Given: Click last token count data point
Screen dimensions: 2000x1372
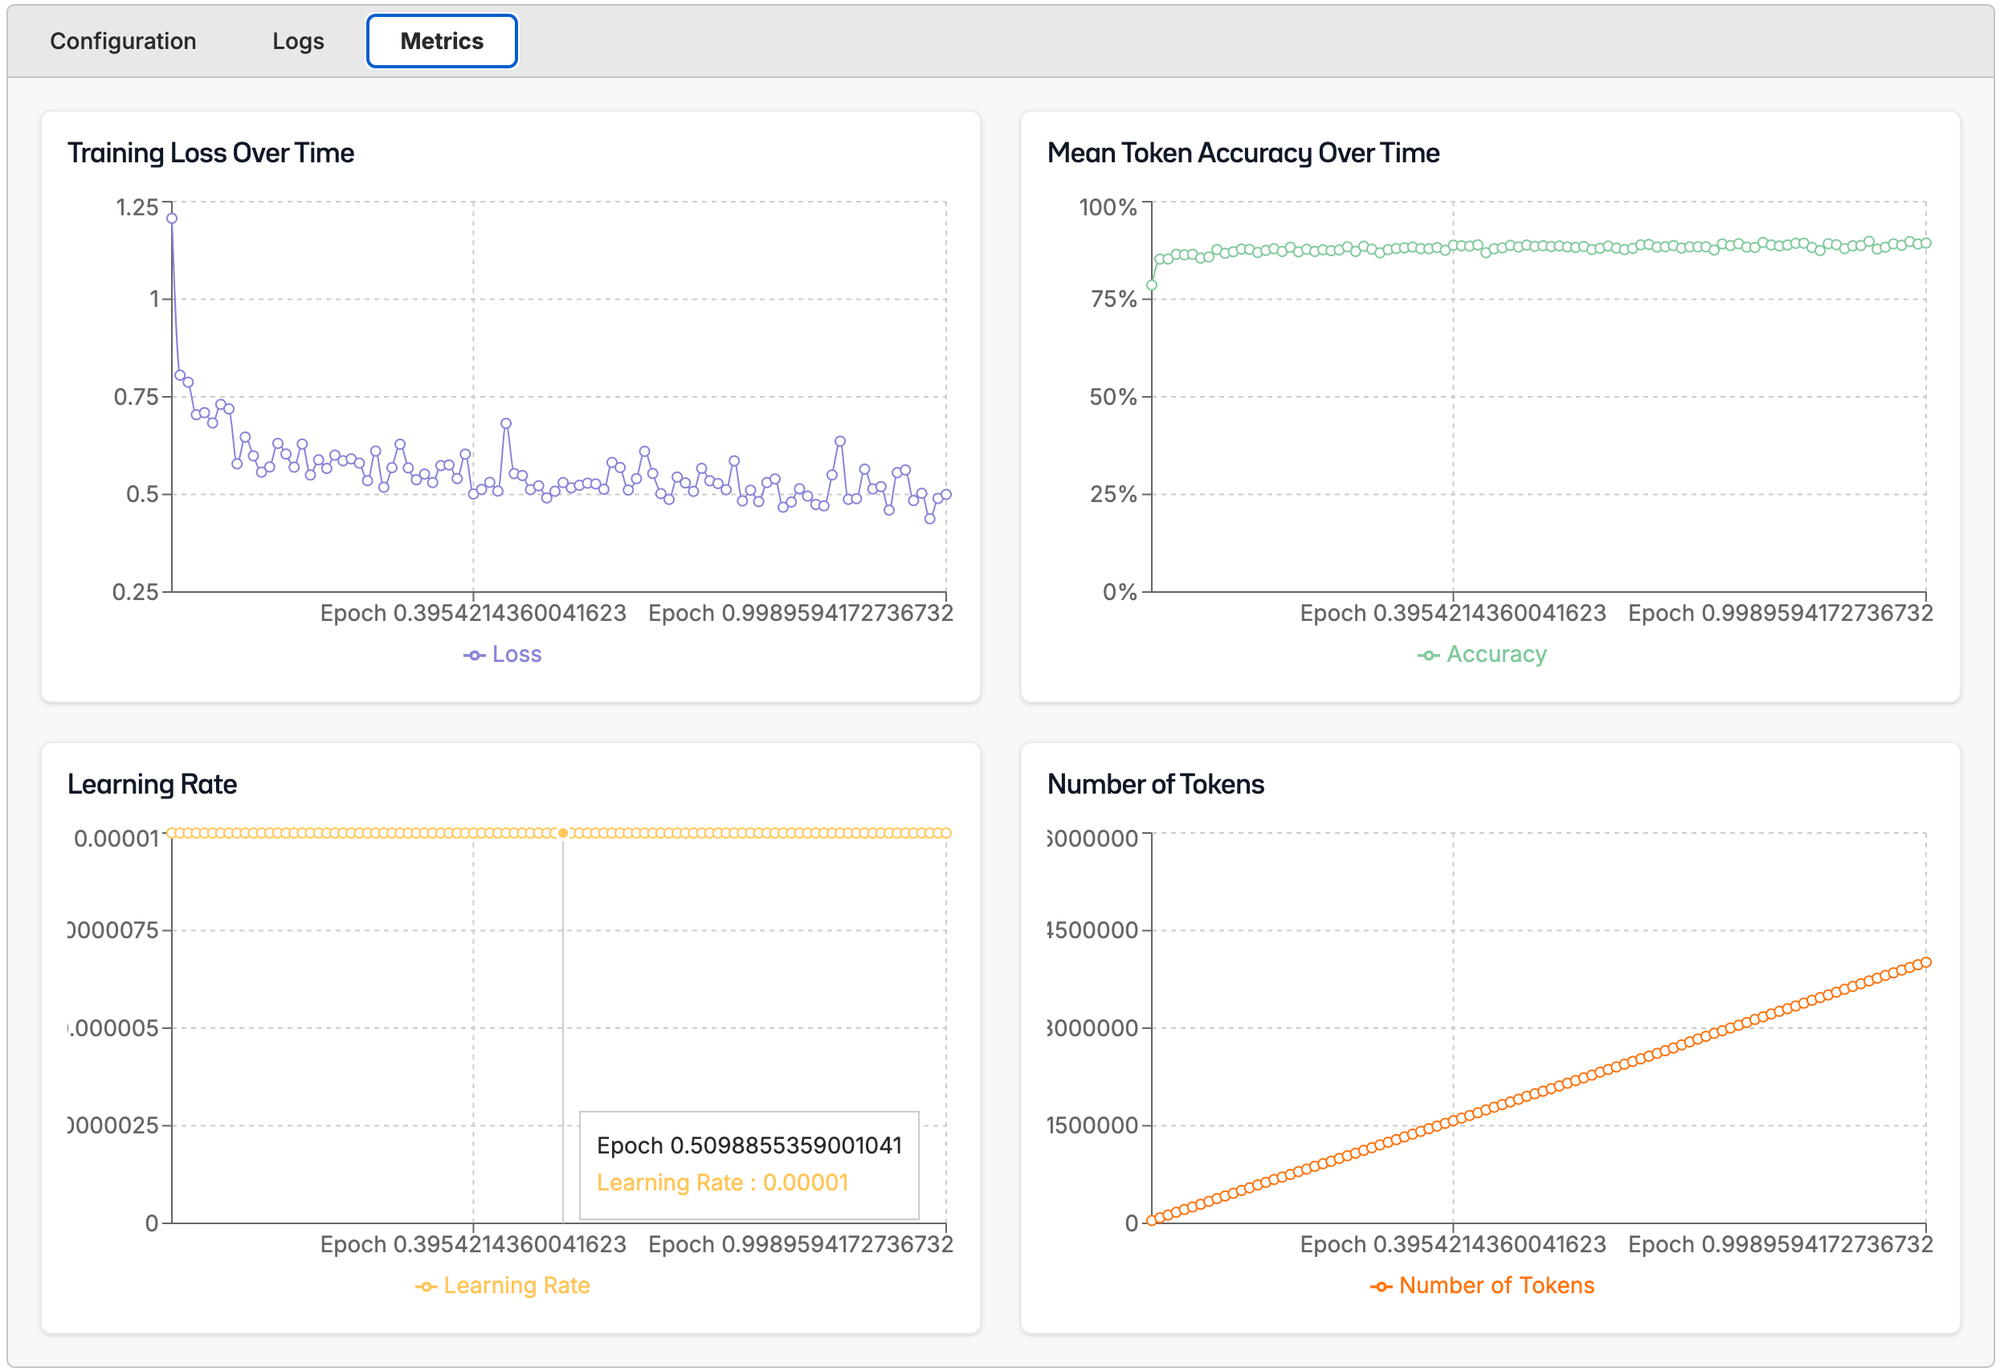Looking at the screenshot, I should [1926, 962].
